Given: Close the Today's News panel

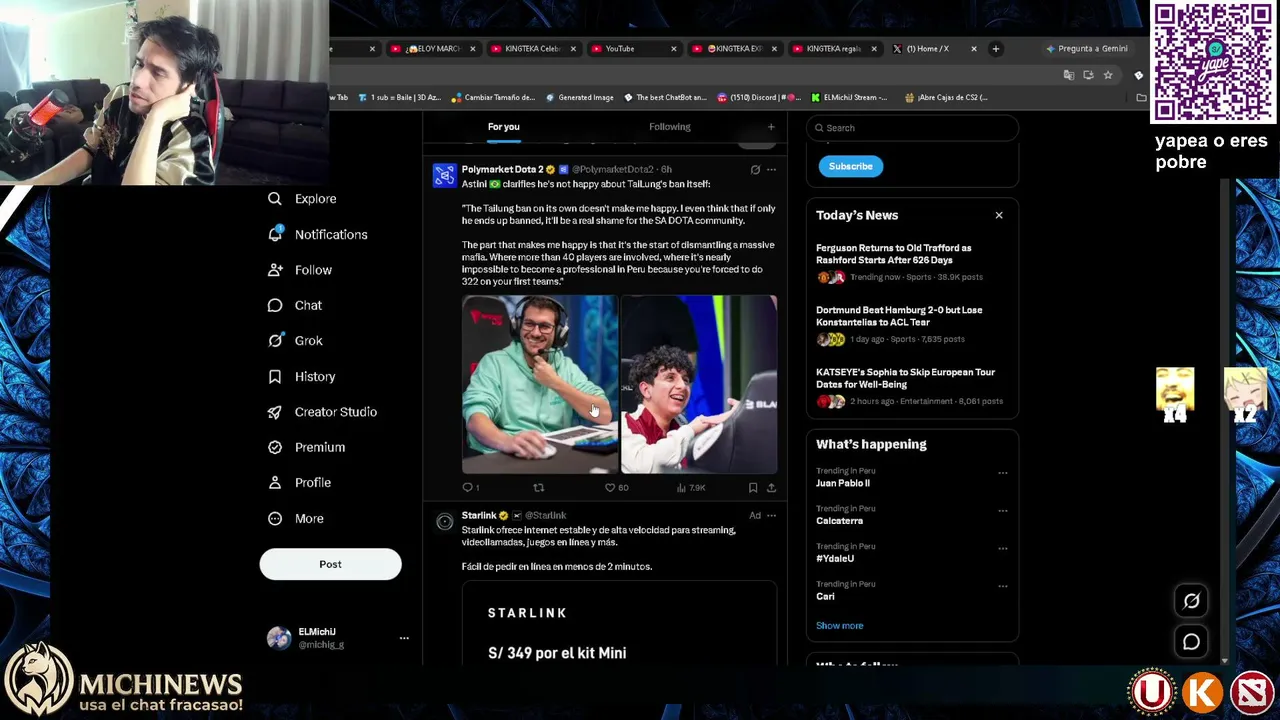Looking at the screenshot, I should click(x=998, y=215).
